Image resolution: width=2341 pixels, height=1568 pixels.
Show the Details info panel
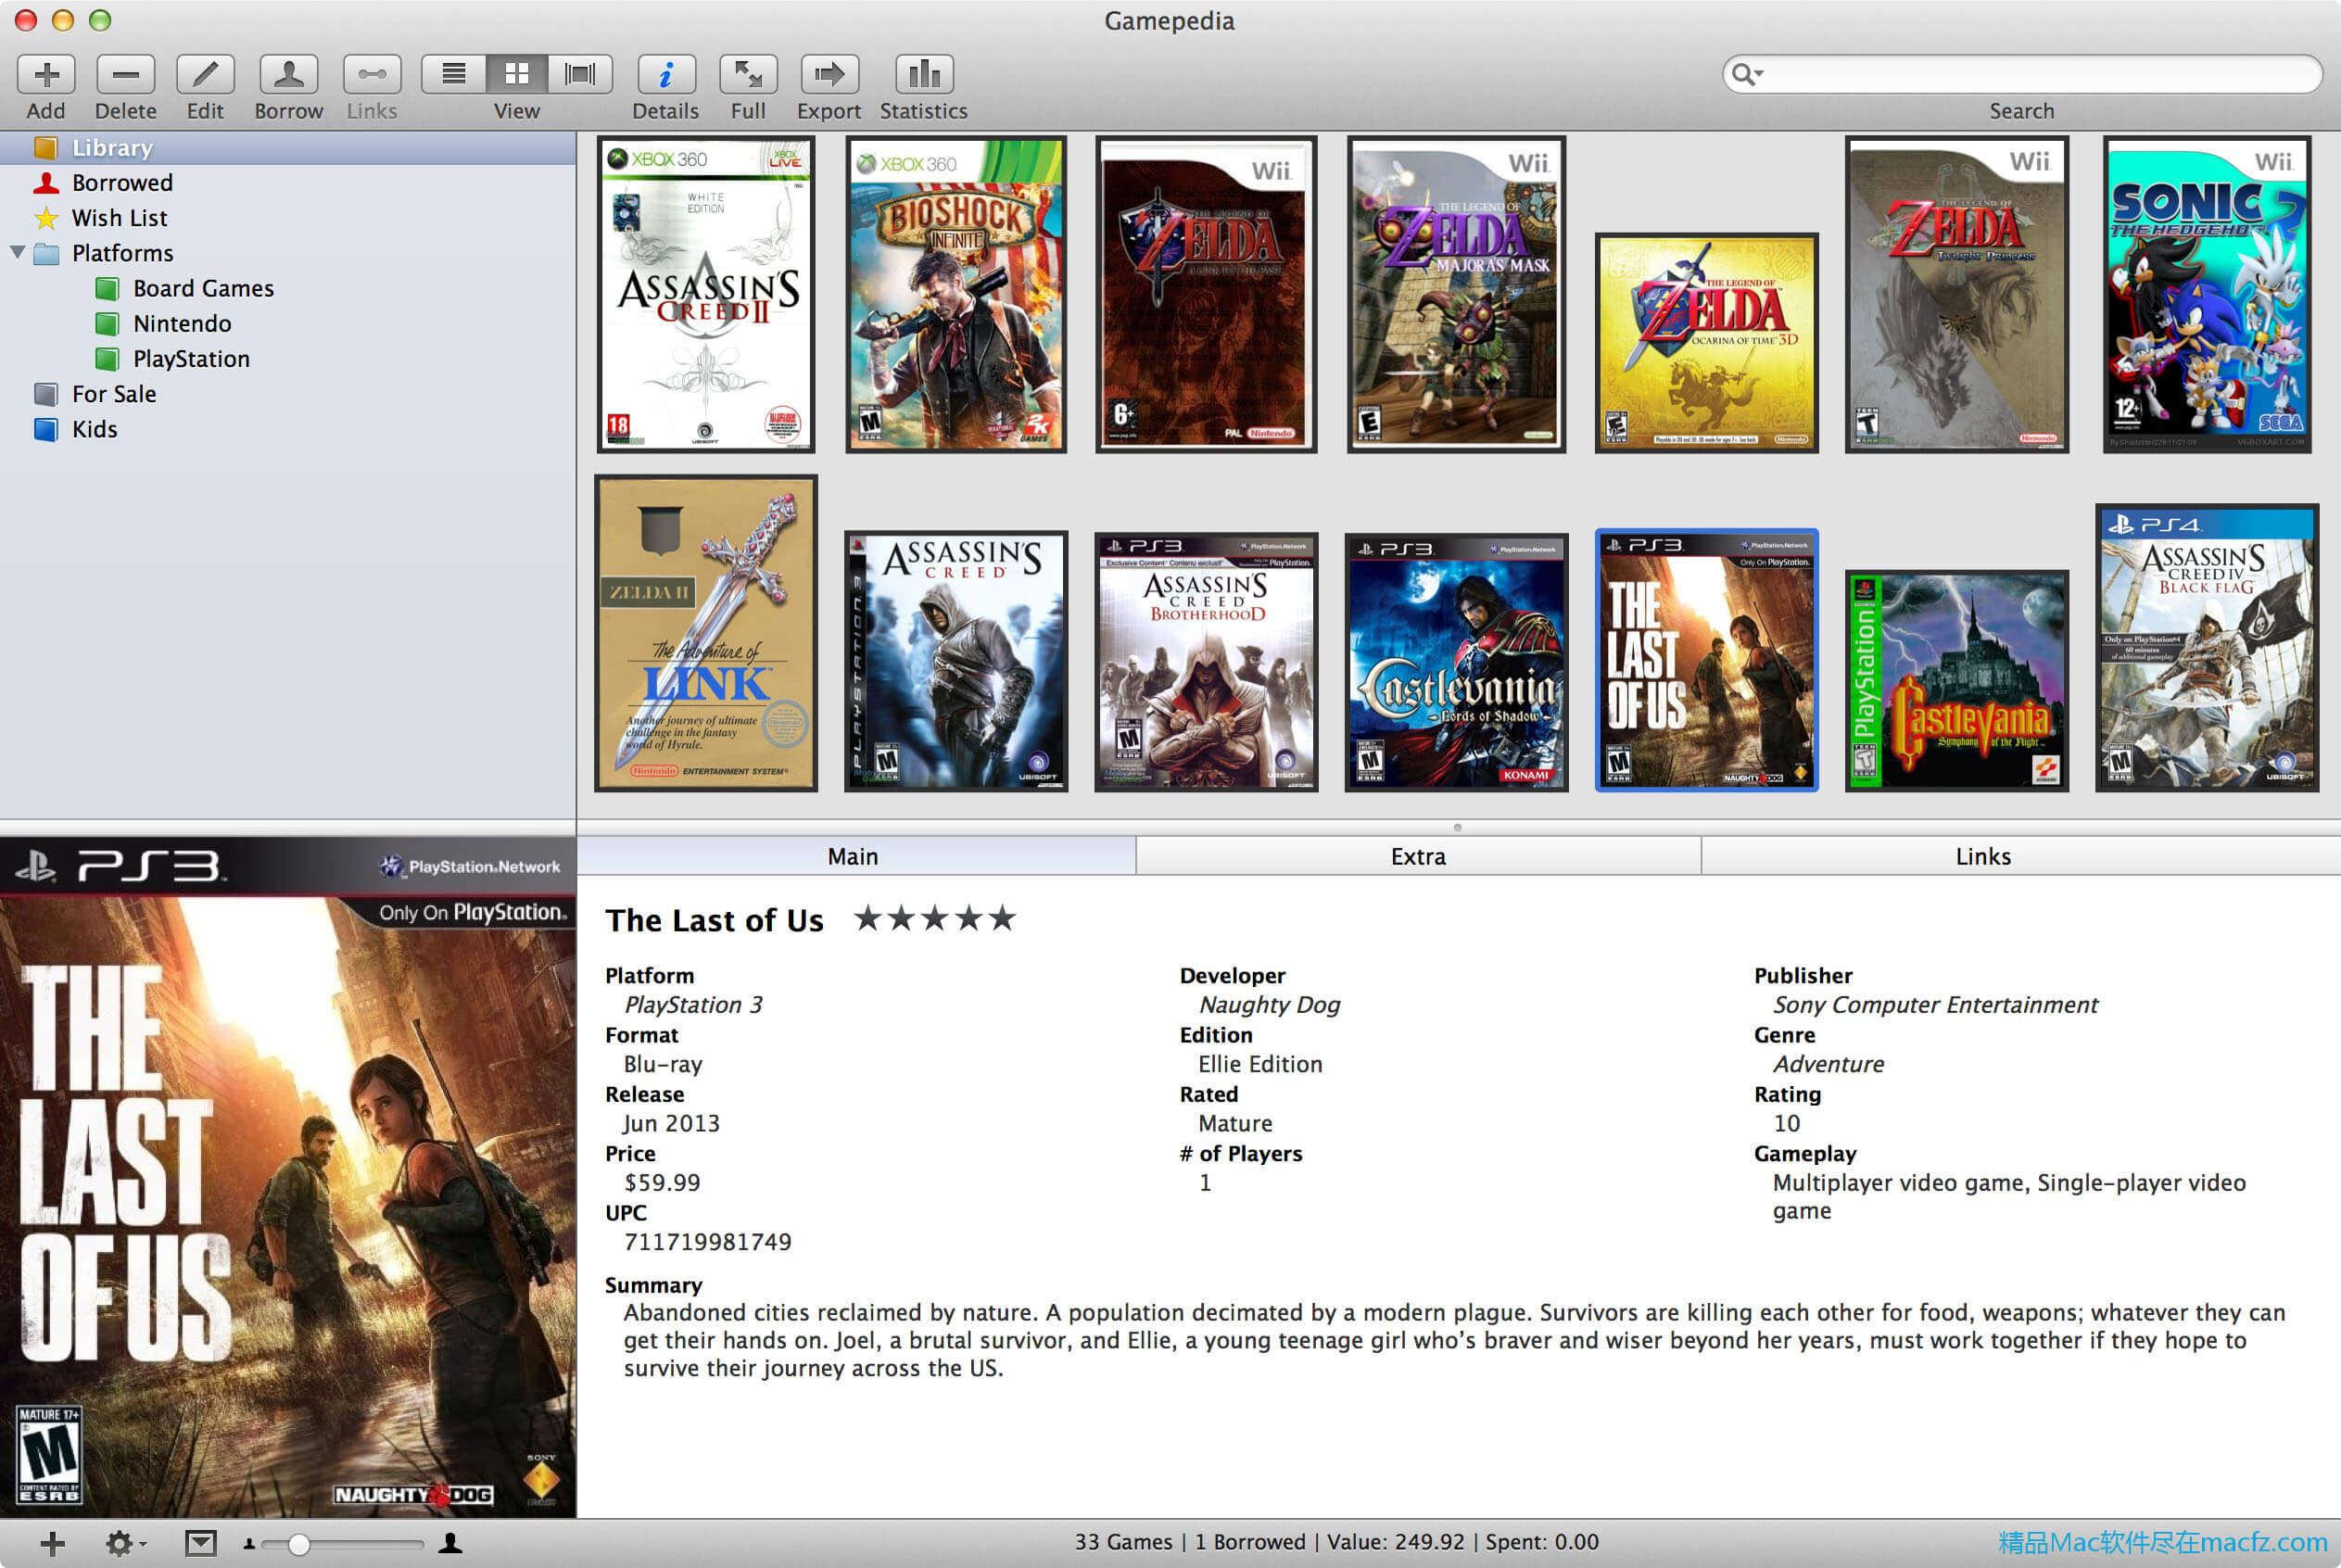coord(666,74)
